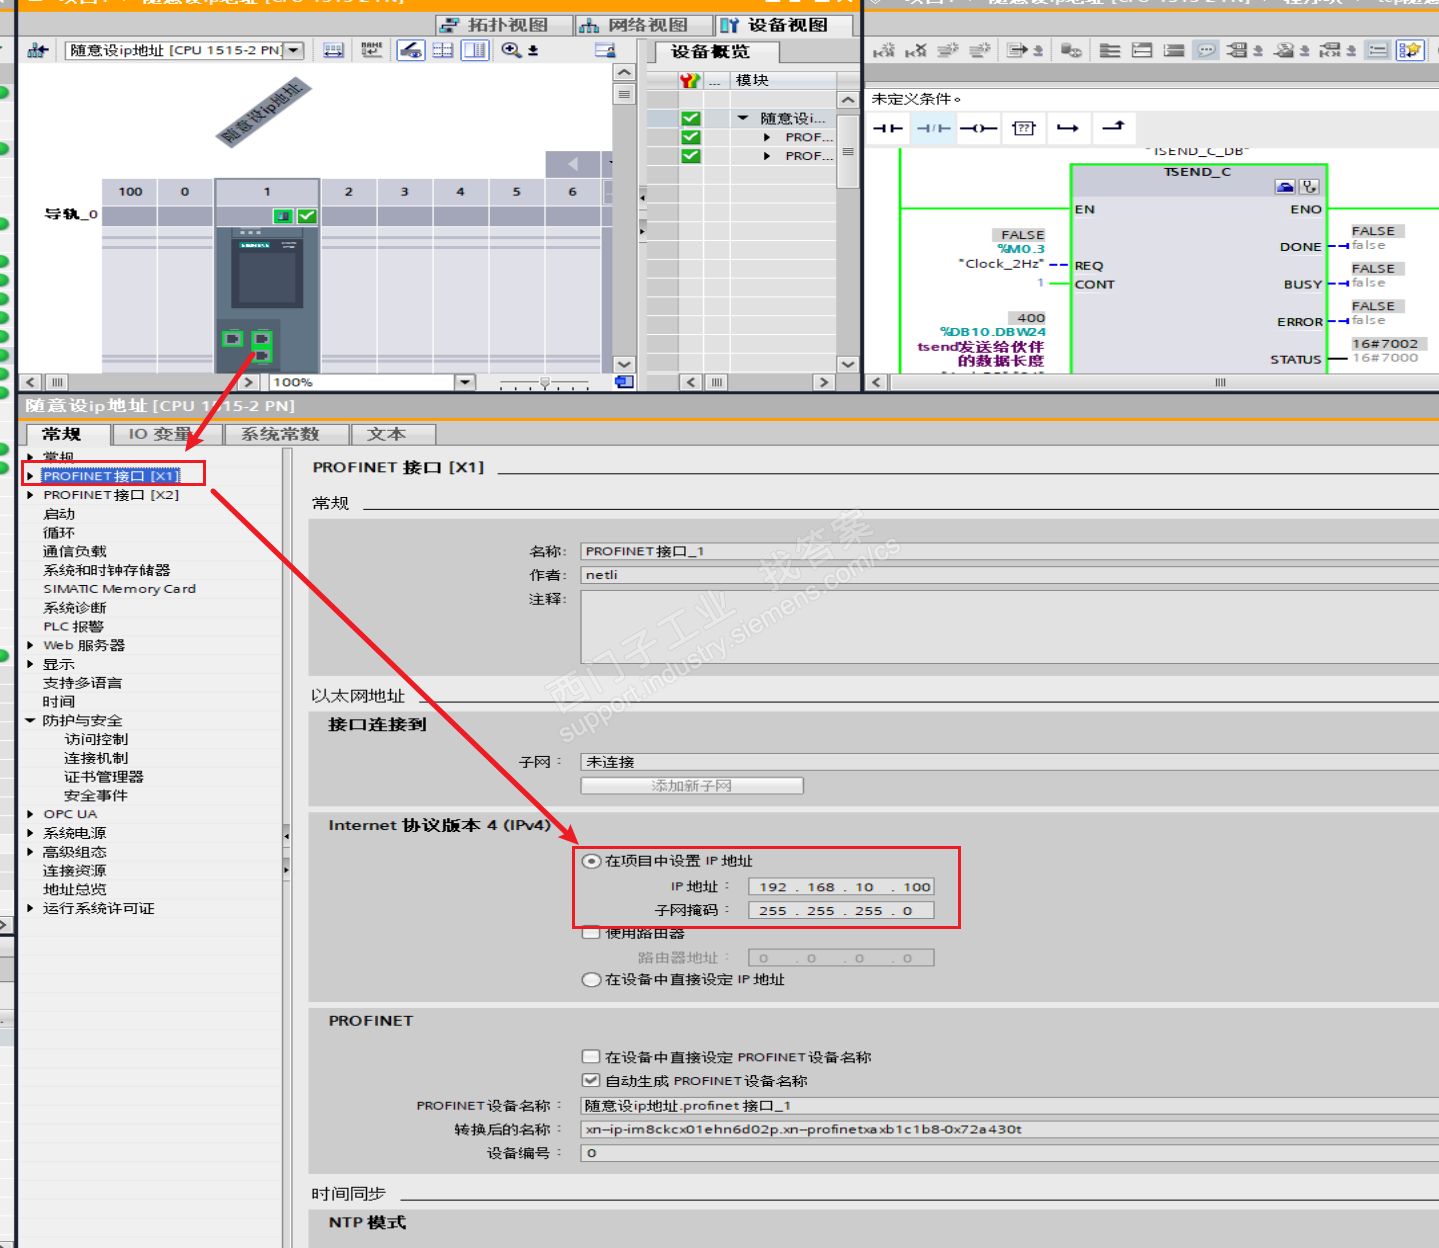The height and width of the screenshot is (1248, 1439).
Task: Switch to 设备视图 device view tab
Action: [785, 25]
